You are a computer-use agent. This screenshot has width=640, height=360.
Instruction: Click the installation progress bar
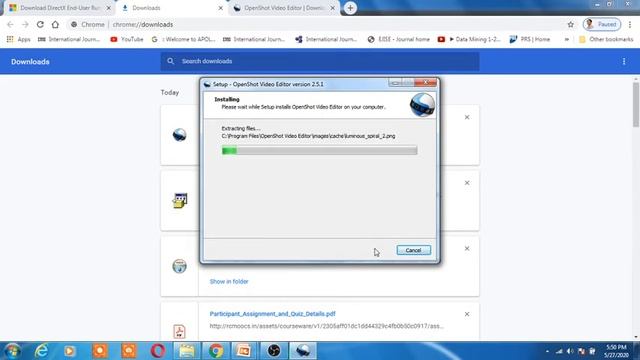[x=319, y=151]
